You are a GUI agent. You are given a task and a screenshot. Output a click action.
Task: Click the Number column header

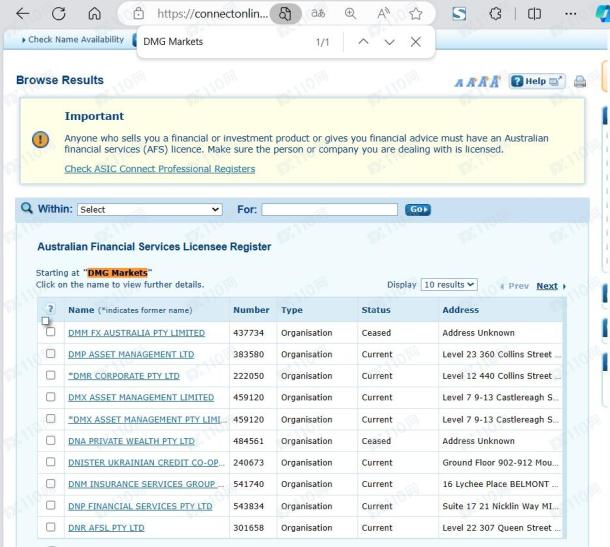pos(251,310)
